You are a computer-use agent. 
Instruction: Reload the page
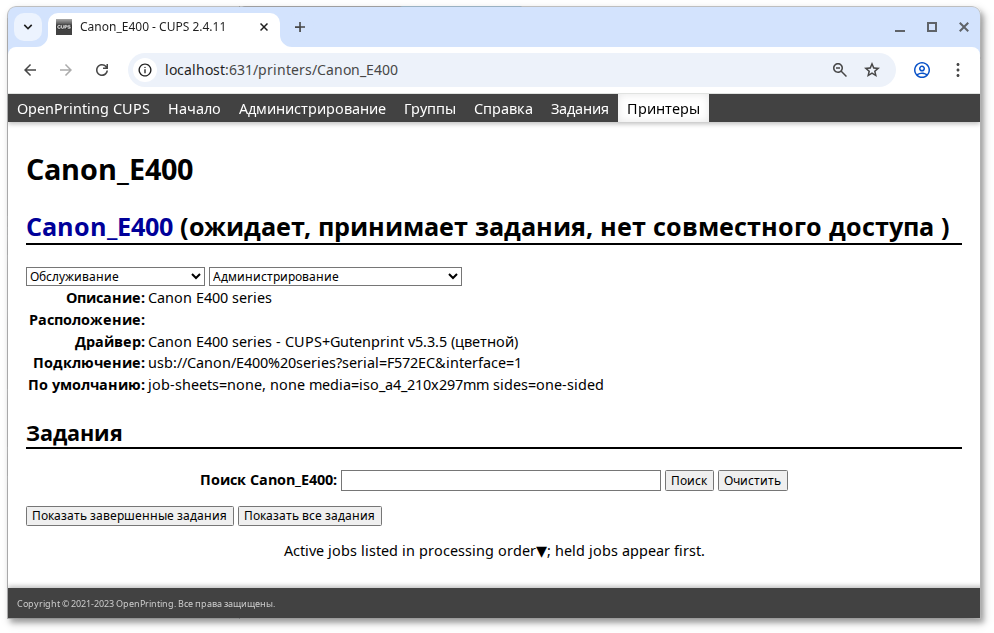click(103, 70)
